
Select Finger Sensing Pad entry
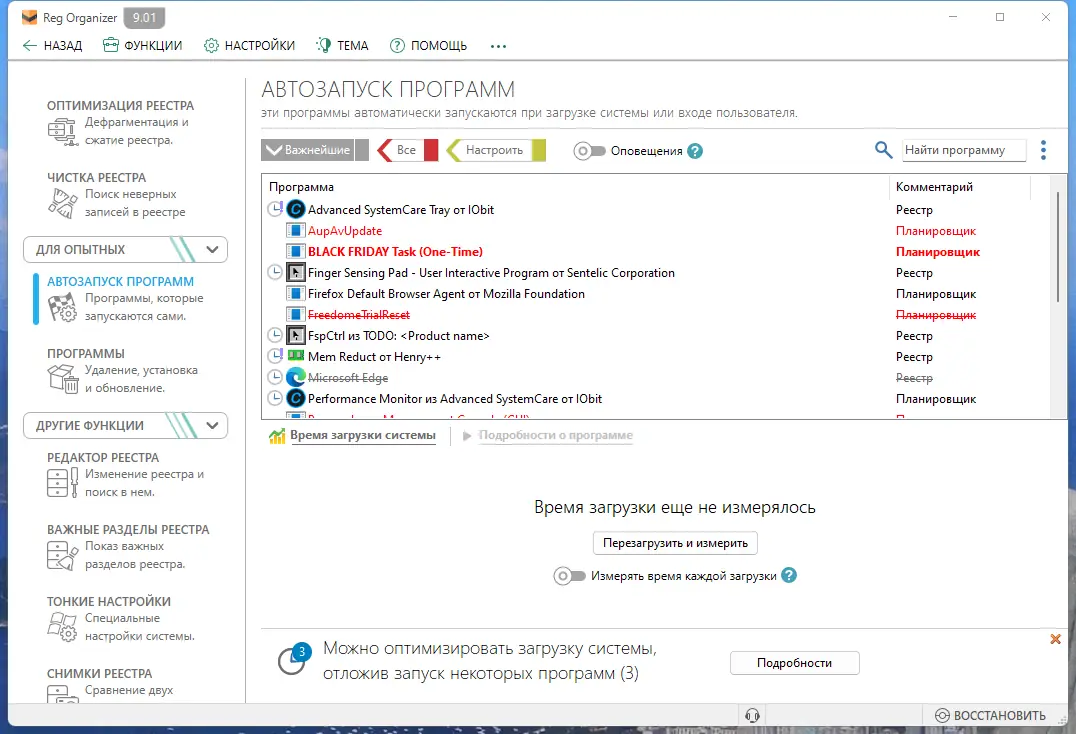pyautogui.click(x=491, y=273)
